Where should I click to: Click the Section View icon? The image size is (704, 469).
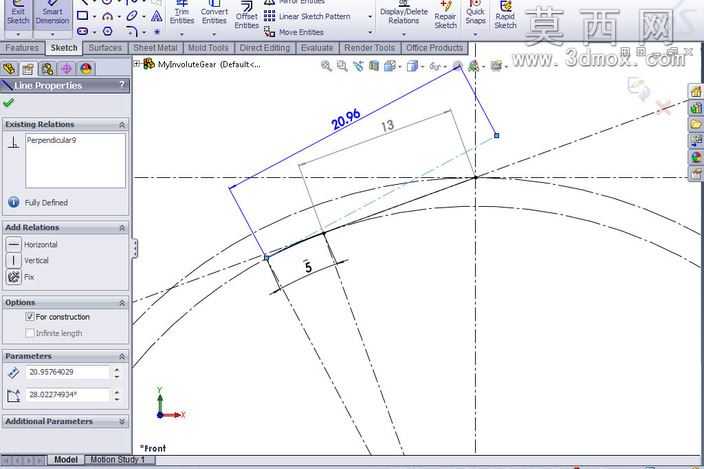click(374, 66)
